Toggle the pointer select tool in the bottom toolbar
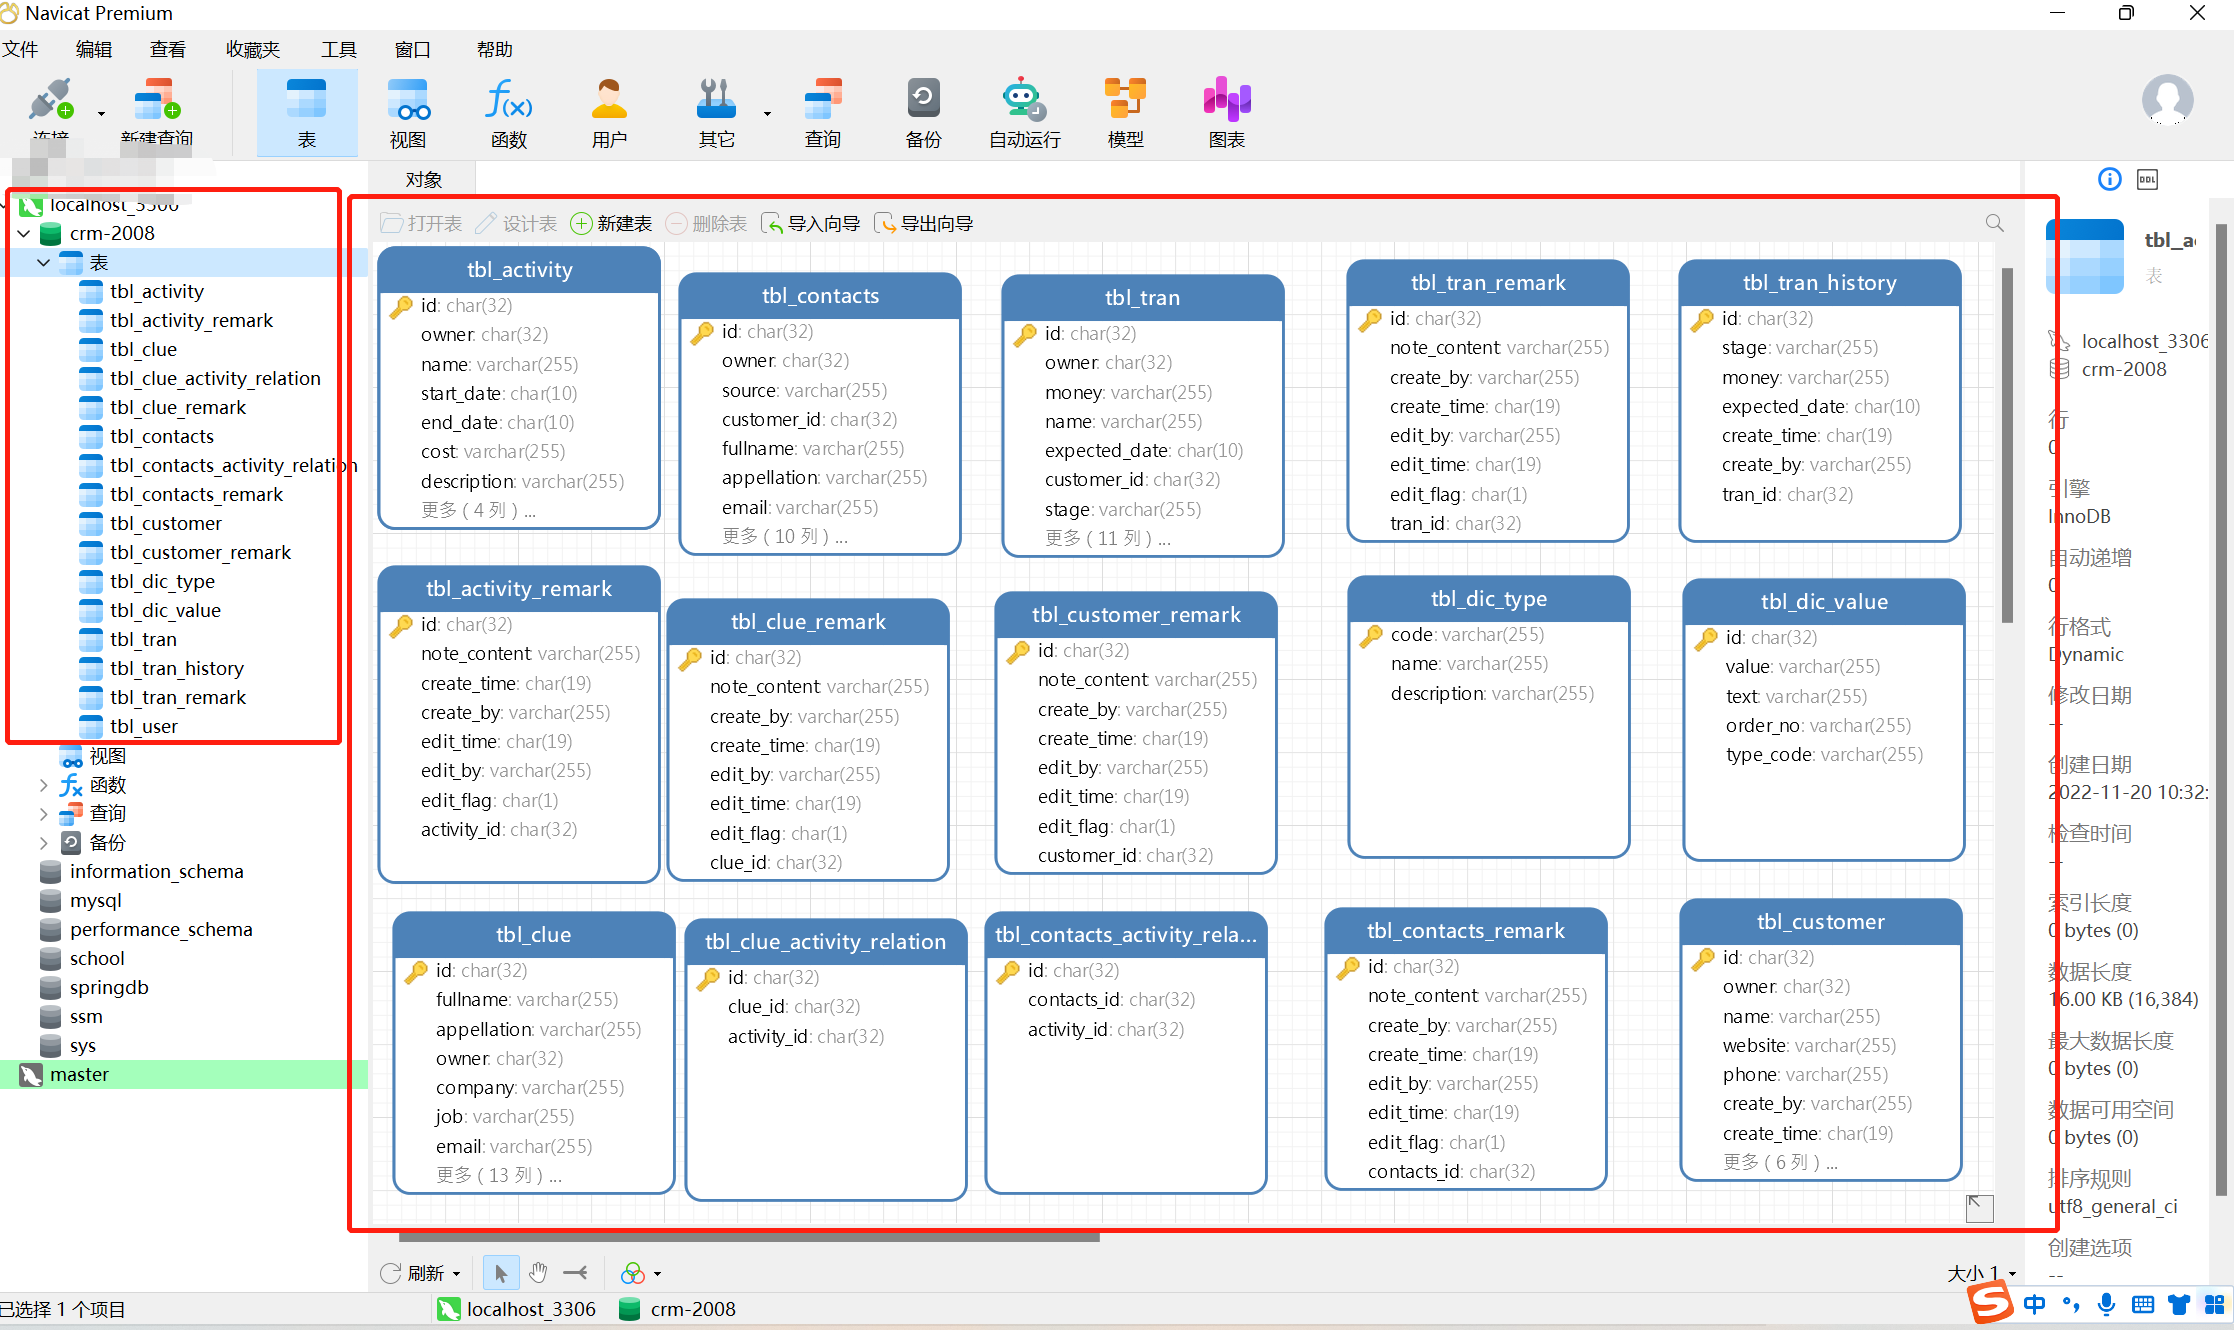Screen dimensions: 2234x1330 point(500,1273)
